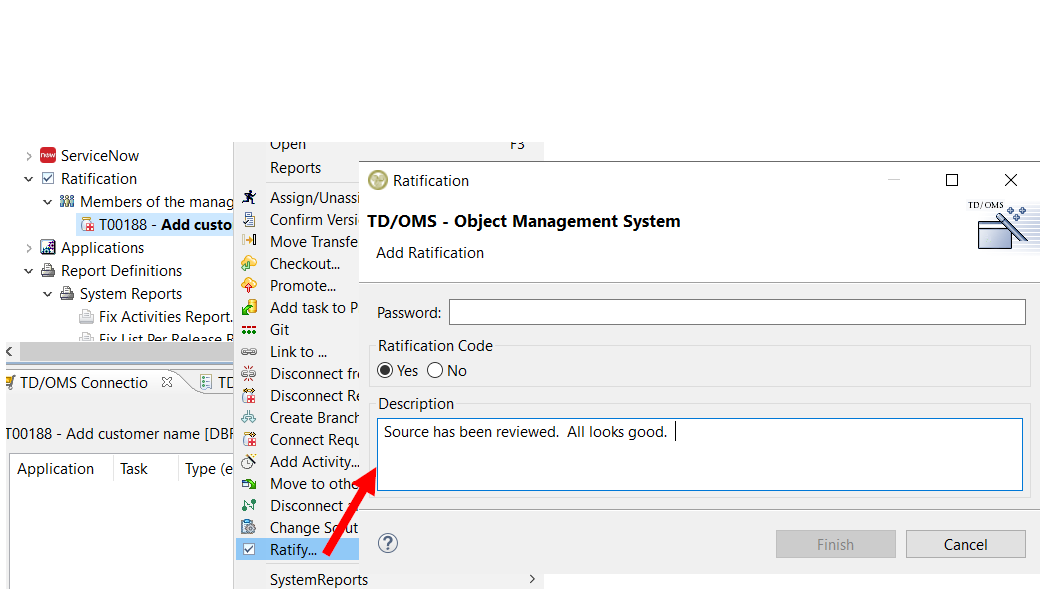Open the SystemReports submenu arrow
Viewport: 1055px width, 600px height.
pos(532,579)
